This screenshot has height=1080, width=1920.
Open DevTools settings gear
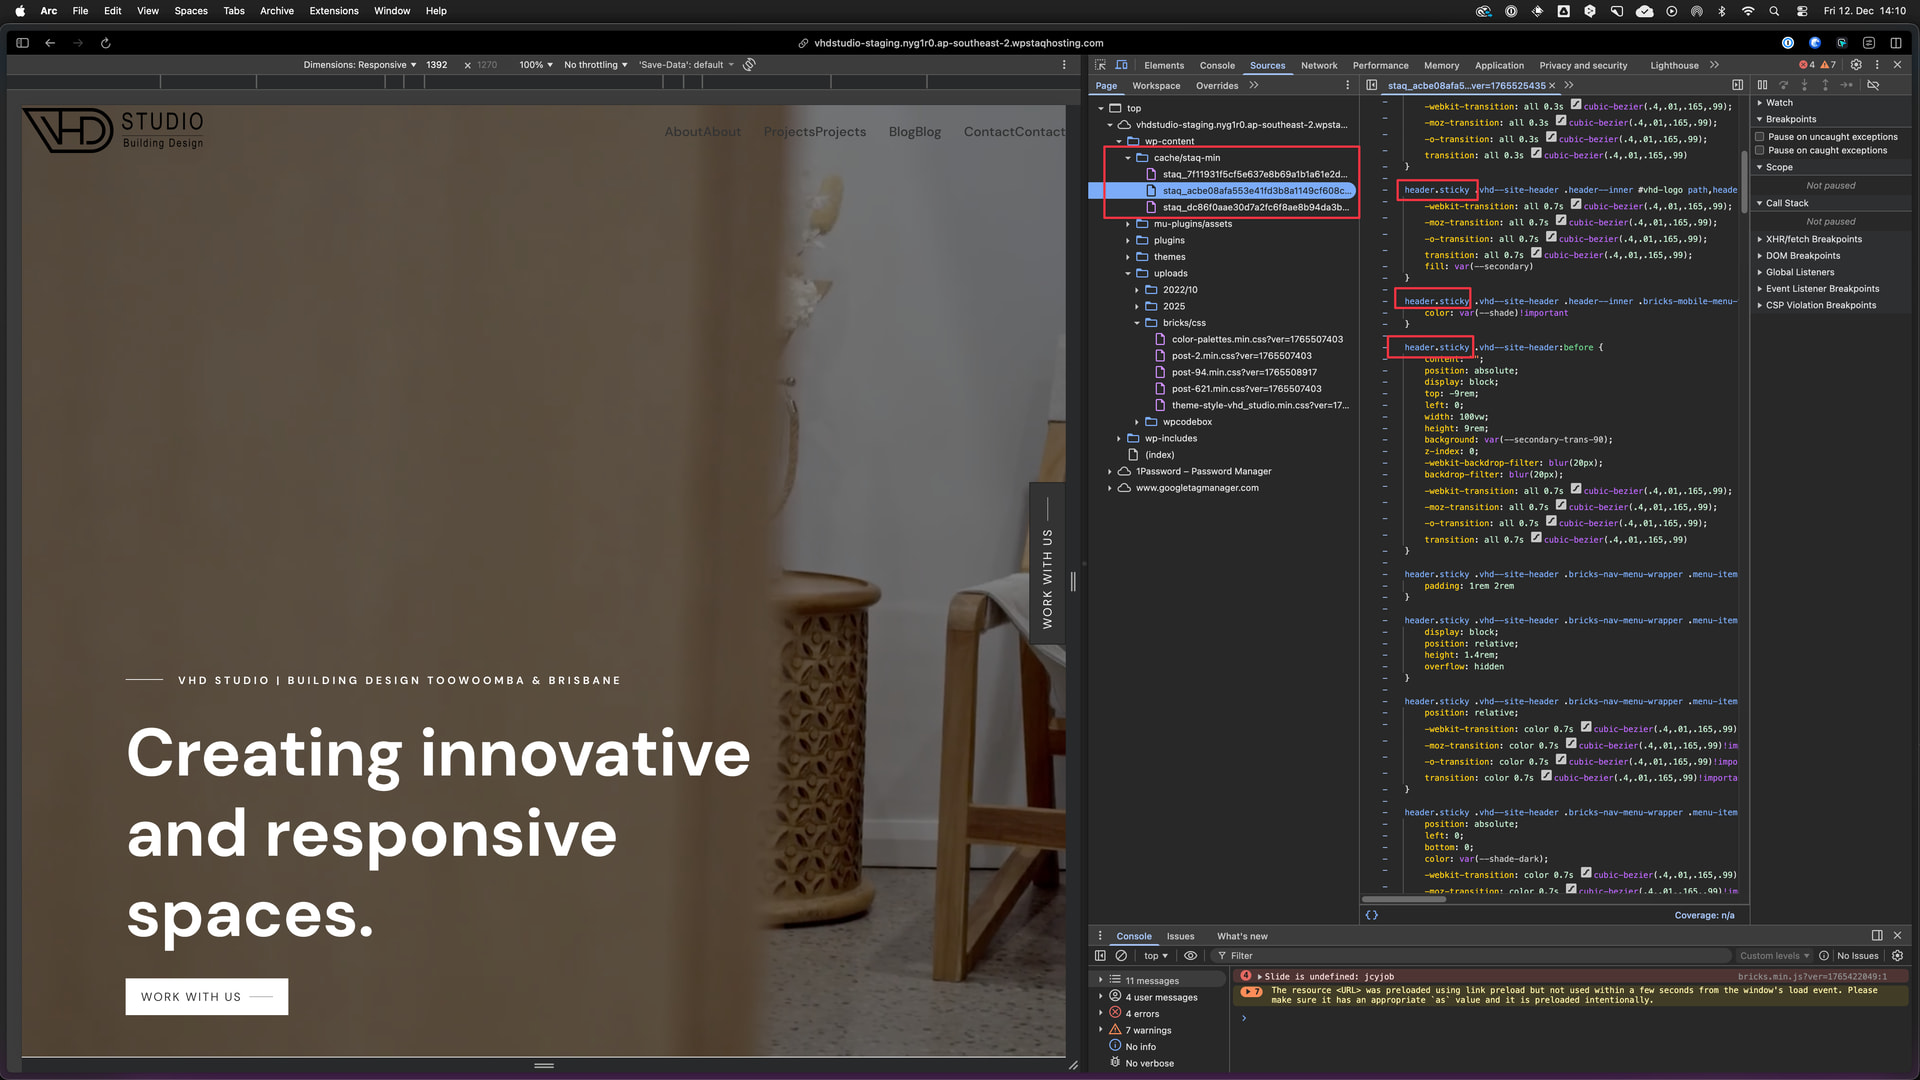click(1856, 65)
